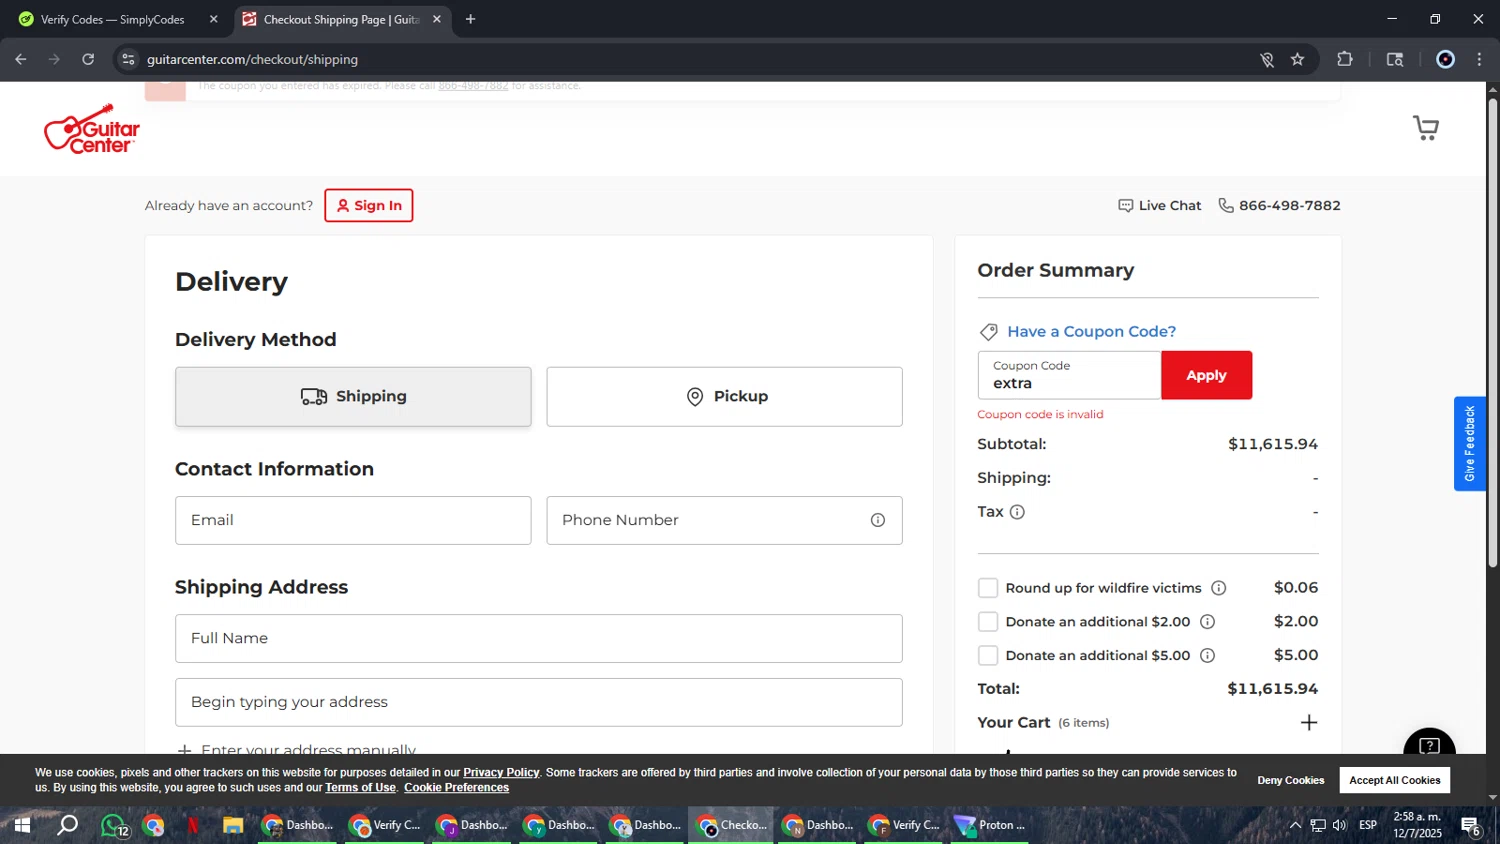Click the Email input field
The height and width of the screenshot is (844, 1500).
(353, 521)
